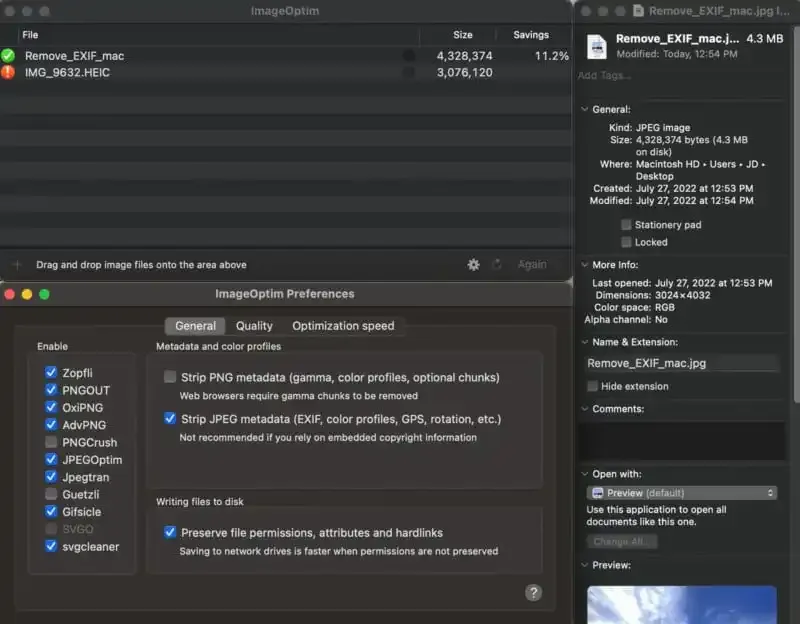The width and height of the screenshot is (800, 624).
Task: Open optimization settings via the gear icon
Action: pos(473,264)
